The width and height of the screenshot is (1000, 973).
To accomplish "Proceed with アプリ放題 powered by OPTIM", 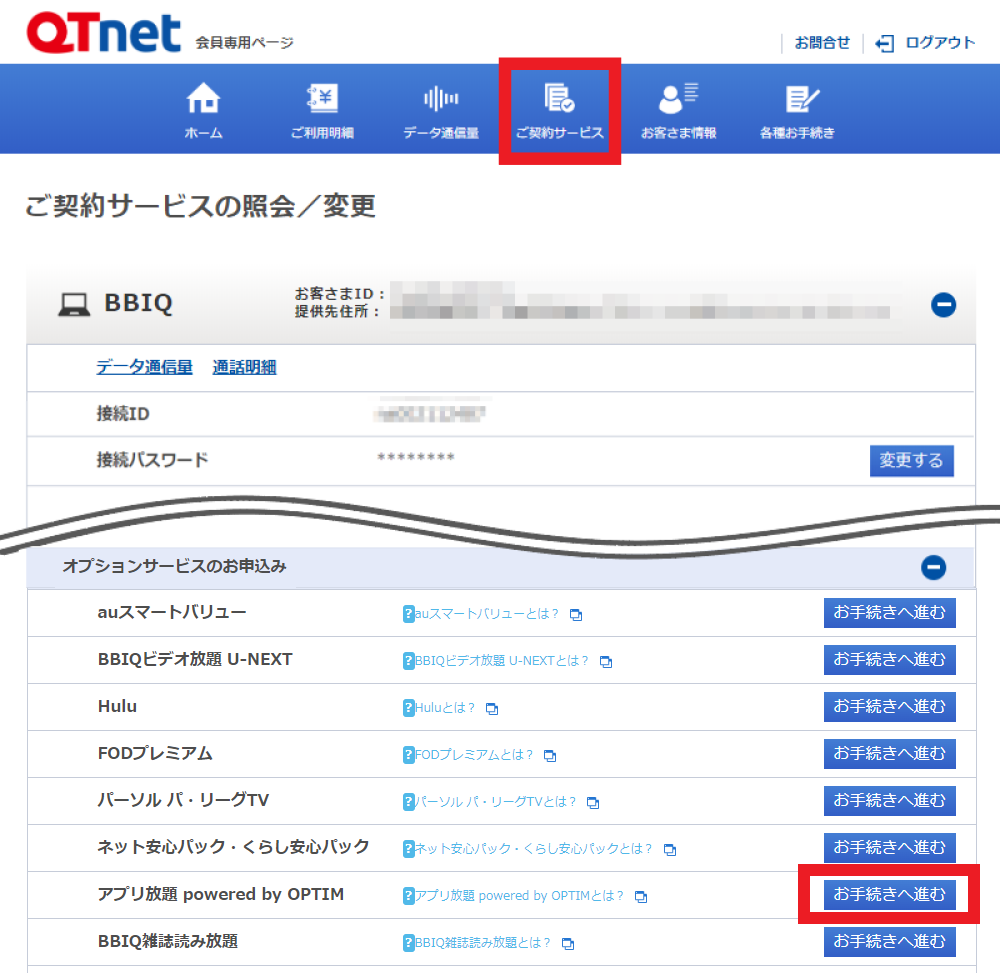I will click(889, 894).
